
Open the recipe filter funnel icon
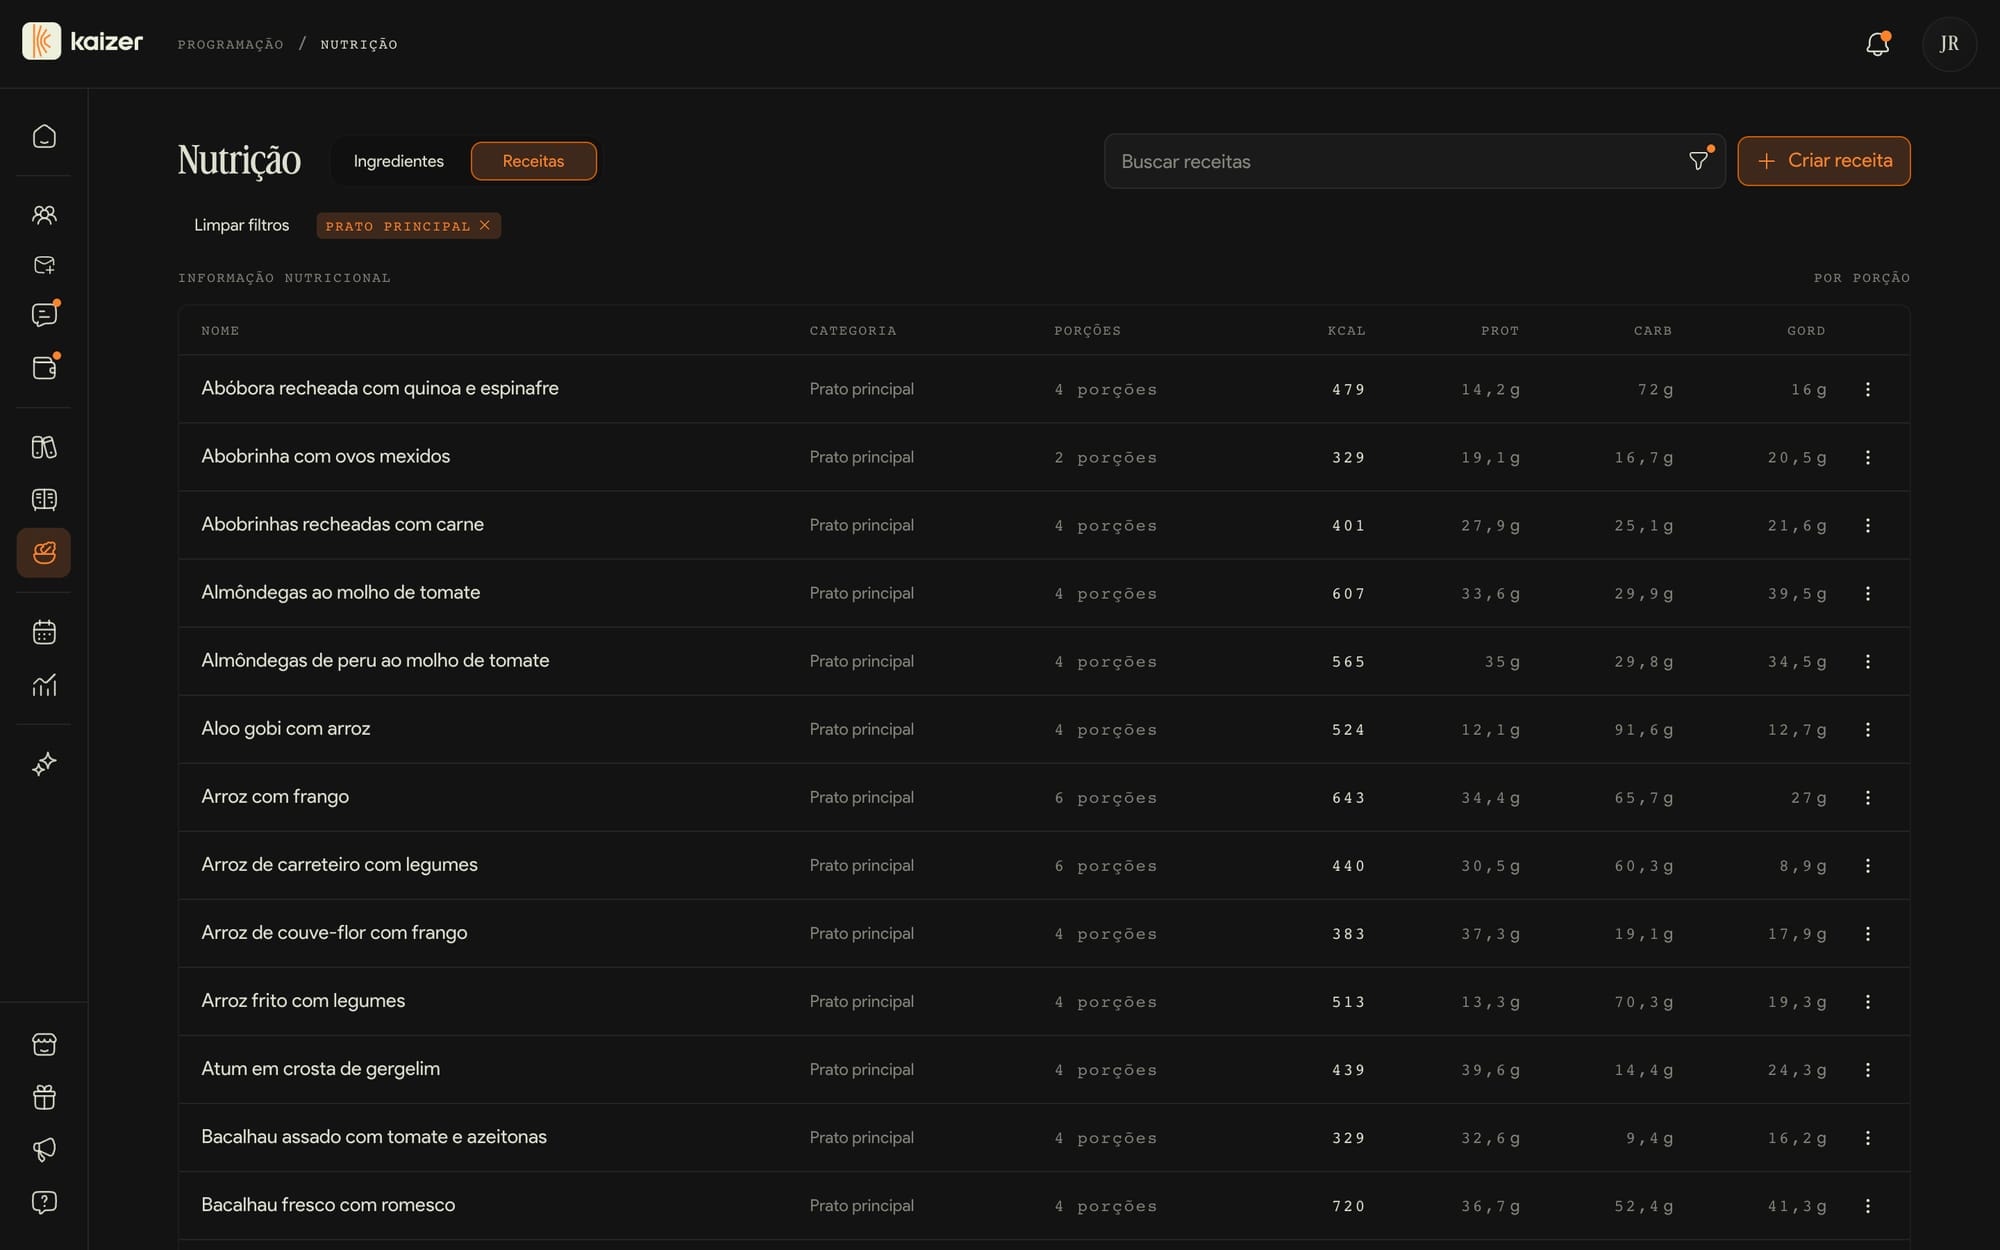pos(1698,161)
